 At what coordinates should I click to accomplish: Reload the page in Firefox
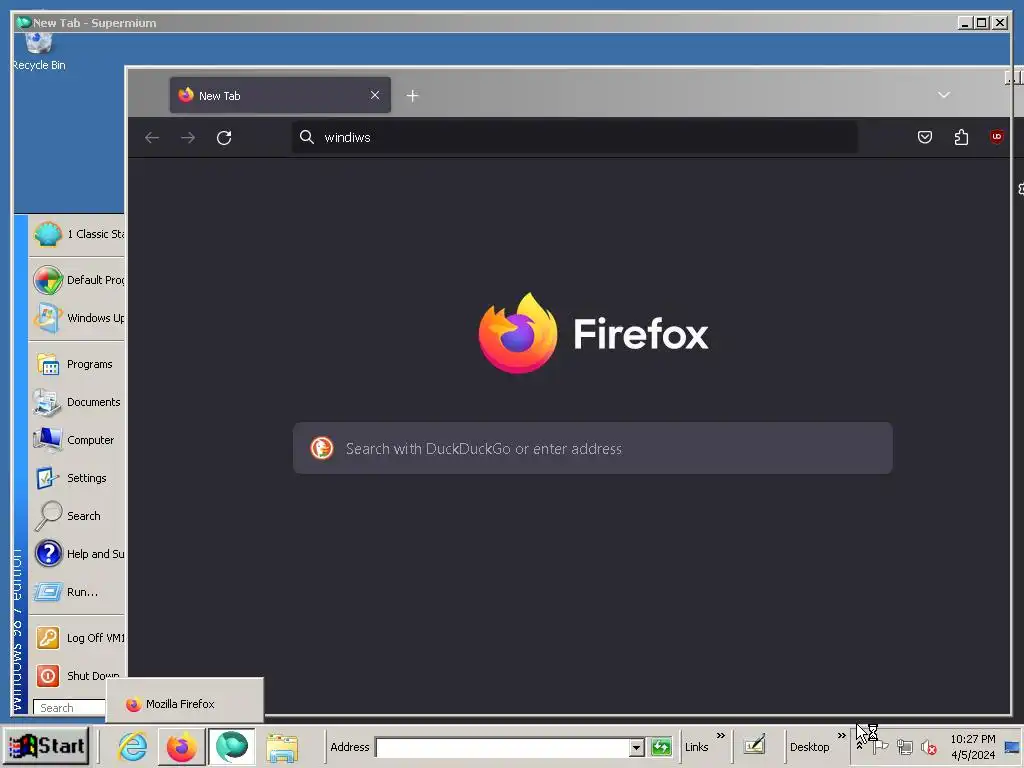224,137
